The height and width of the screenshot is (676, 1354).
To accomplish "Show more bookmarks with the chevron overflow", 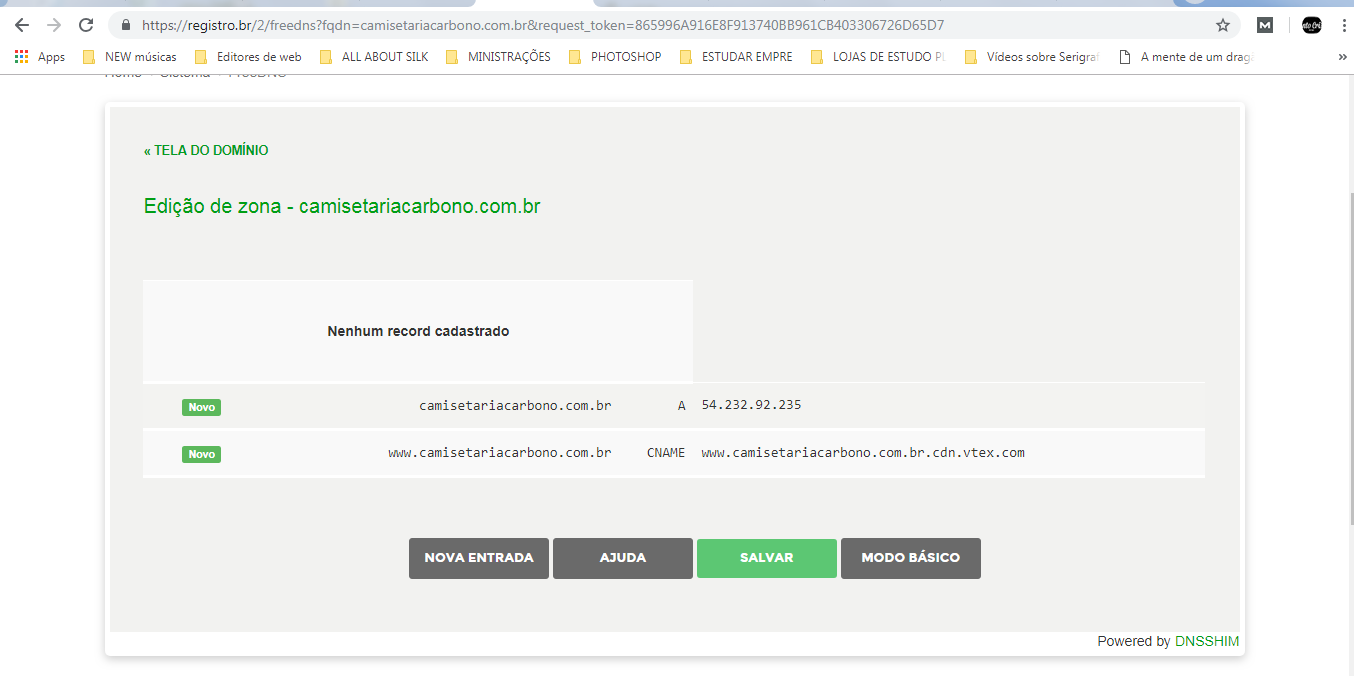I will pyautogui.click(x=1342, y=57).
